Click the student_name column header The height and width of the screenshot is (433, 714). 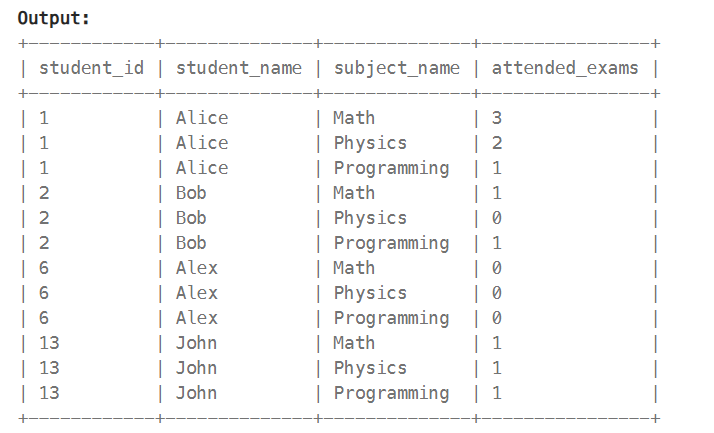tap(238, 68)
